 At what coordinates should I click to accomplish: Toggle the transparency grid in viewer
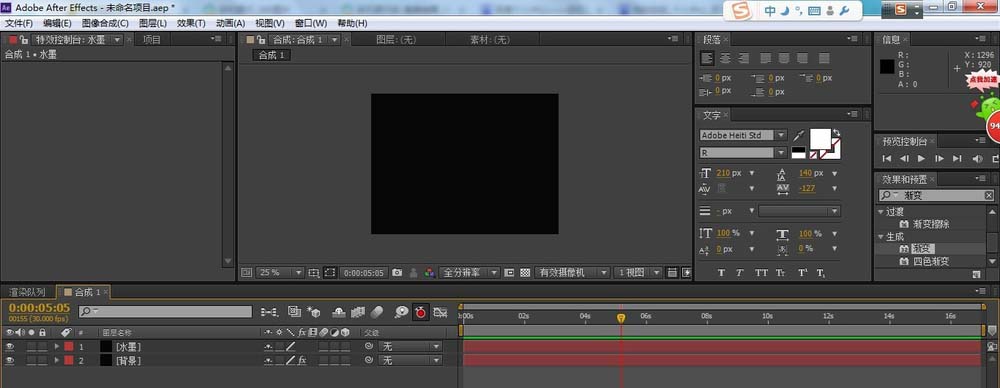525,272
